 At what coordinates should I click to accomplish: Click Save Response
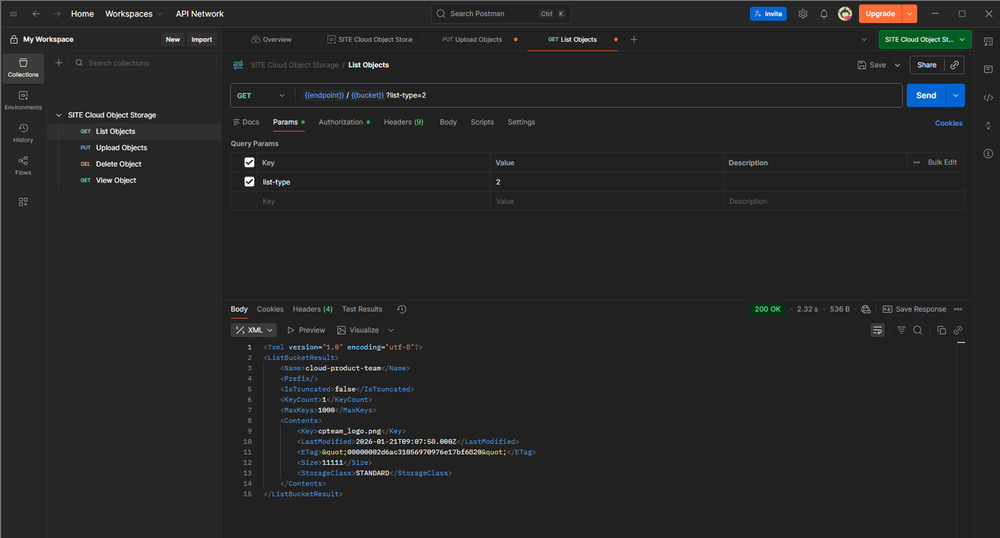coord(915,309)
